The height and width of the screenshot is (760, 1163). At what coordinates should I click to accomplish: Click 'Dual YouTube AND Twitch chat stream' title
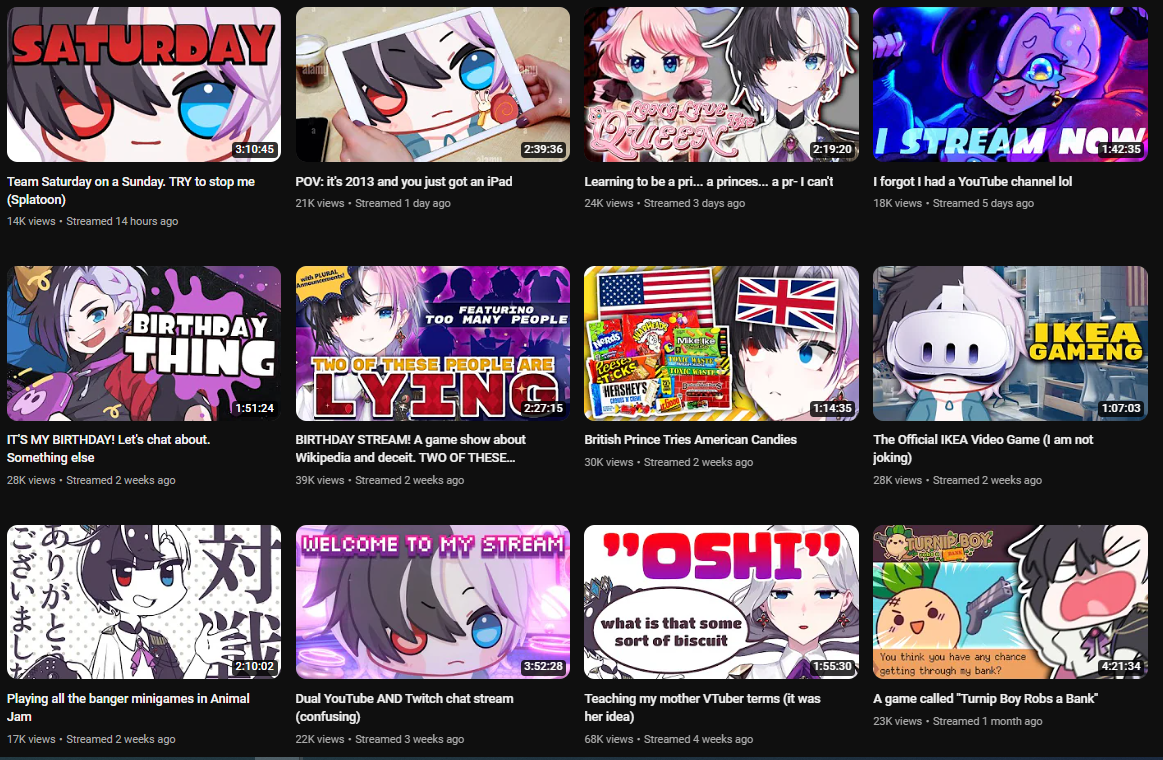(x=404, y=707)
